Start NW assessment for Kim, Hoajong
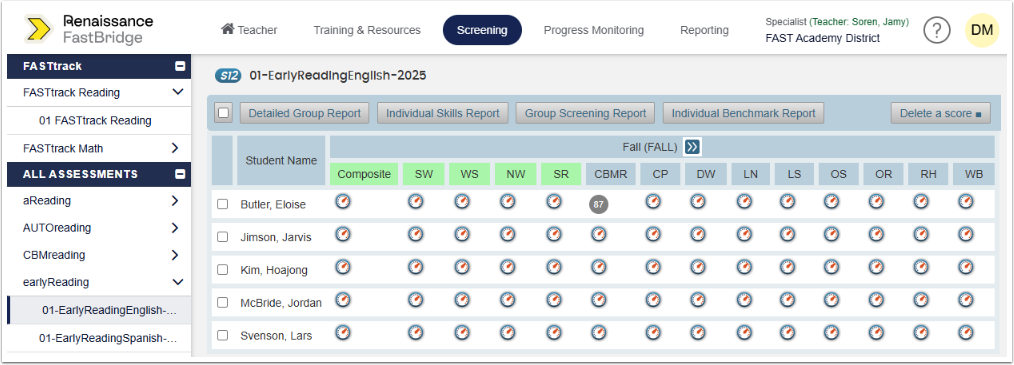 click(x=508, y=267)
